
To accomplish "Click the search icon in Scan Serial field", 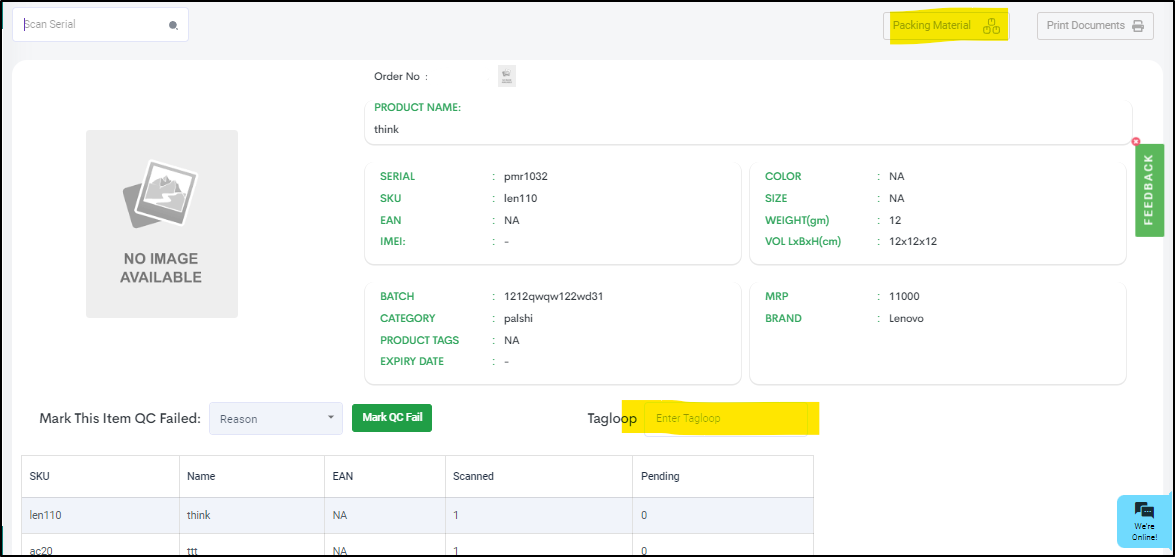I will click(x=173, y=25).
